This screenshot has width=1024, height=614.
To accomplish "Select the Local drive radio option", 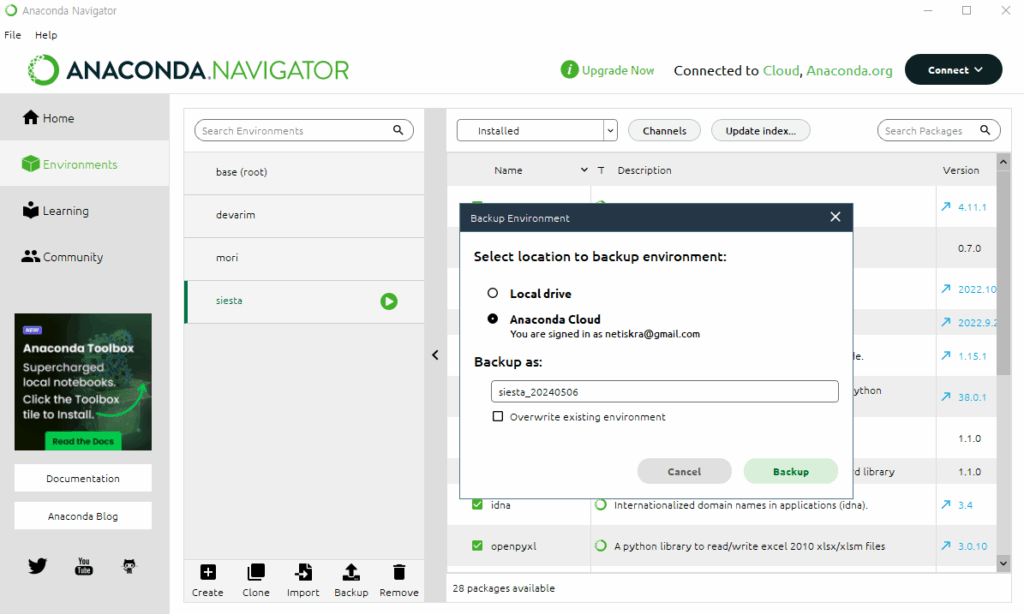I will [x=492, y=294].
